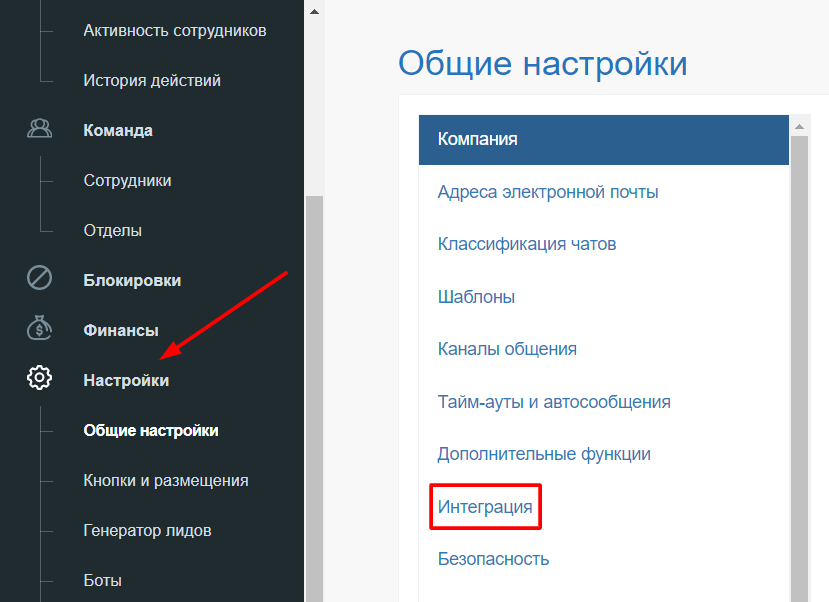This screenshot has width=829, height=602.
Task: Click the Финансы money bag icon
Action: pos(39,329)
